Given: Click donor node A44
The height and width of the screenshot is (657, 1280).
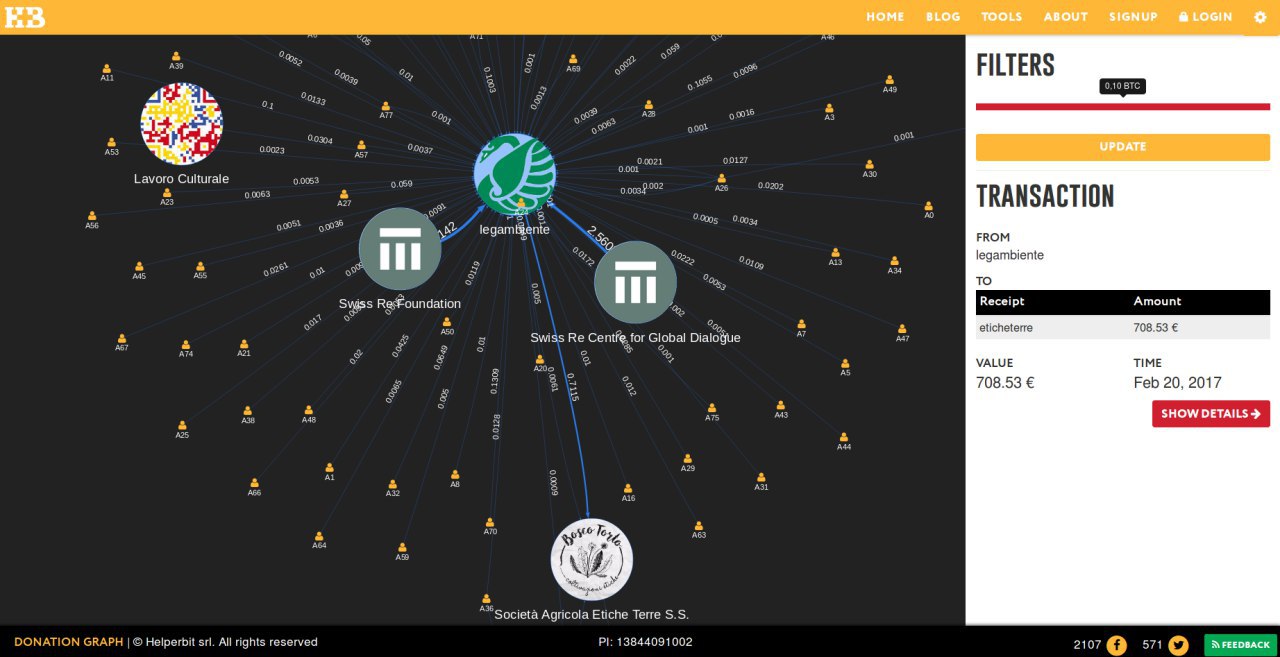Looking at the screenshot, I should coord(844,437).
